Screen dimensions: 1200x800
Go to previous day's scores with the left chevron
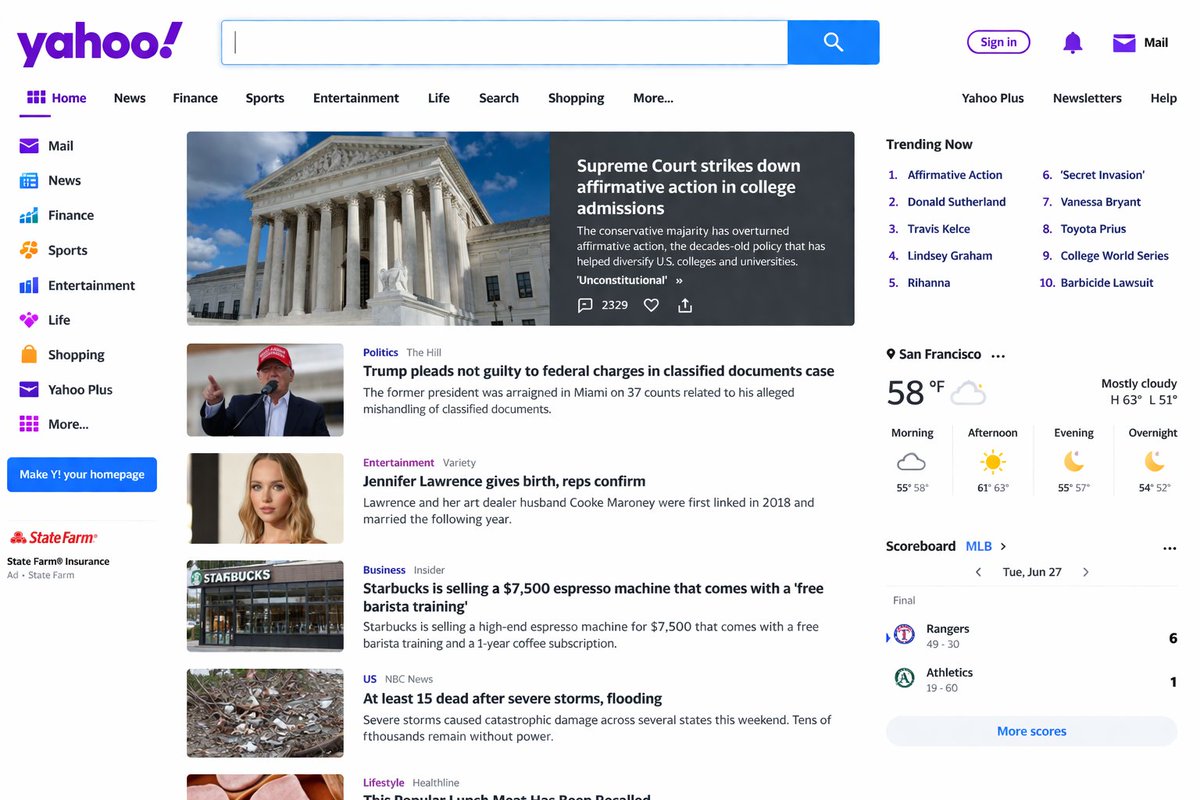[978, 571]
